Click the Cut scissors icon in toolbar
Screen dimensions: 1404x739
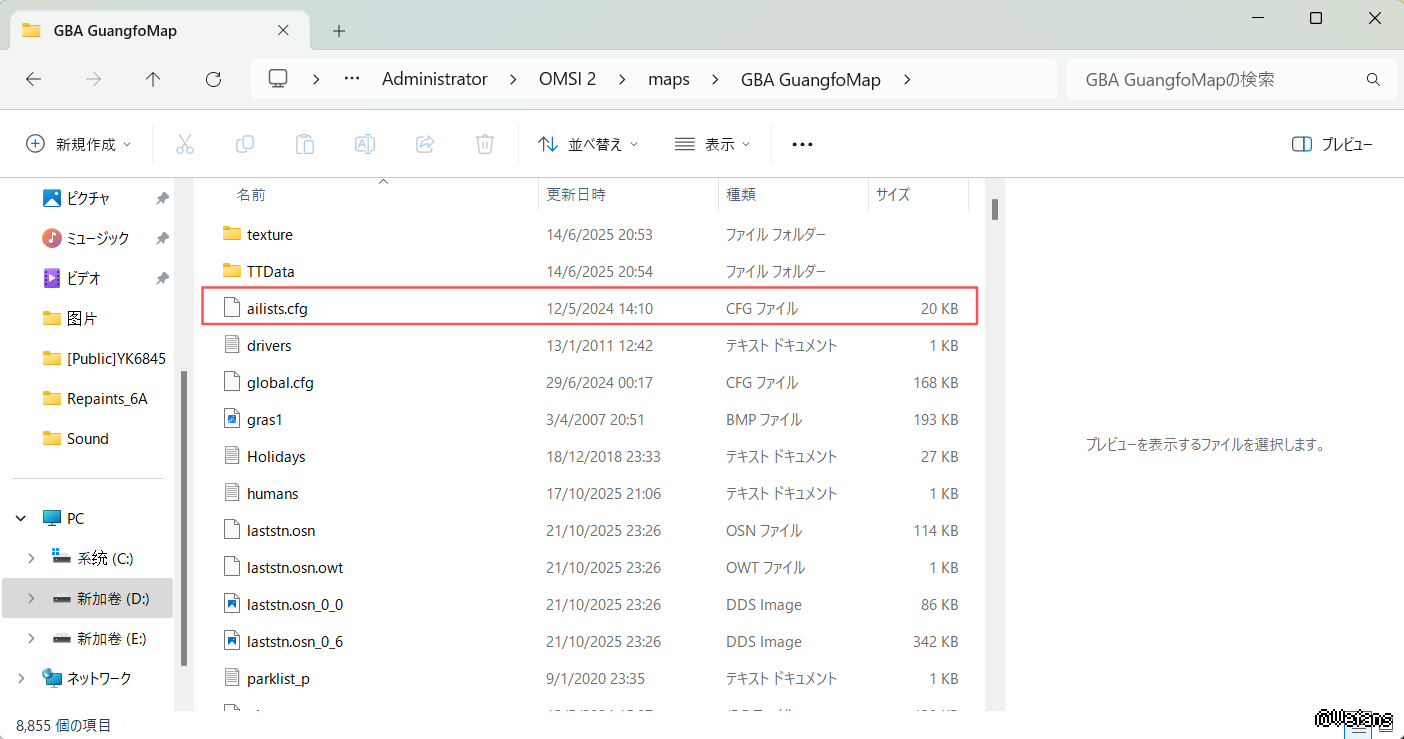point(185,144)
